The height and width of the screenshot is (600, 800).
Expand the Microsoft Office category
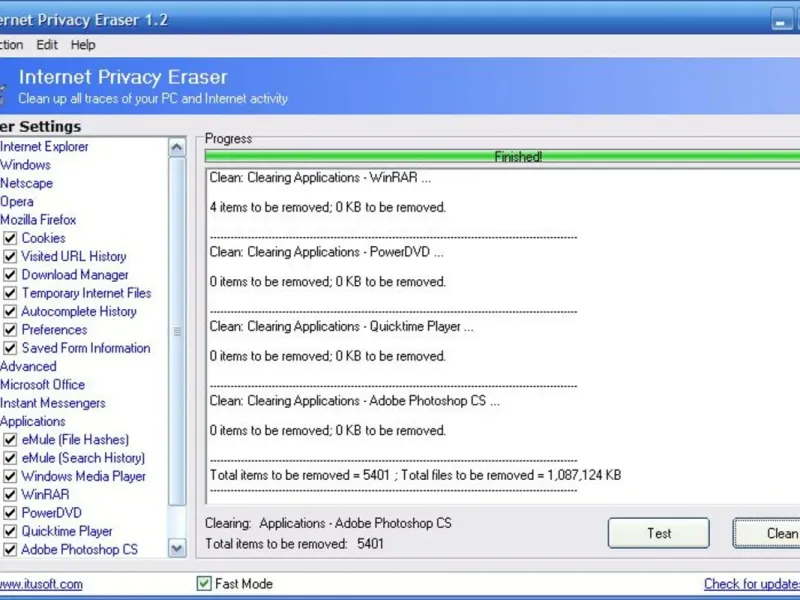coord(42,385)
